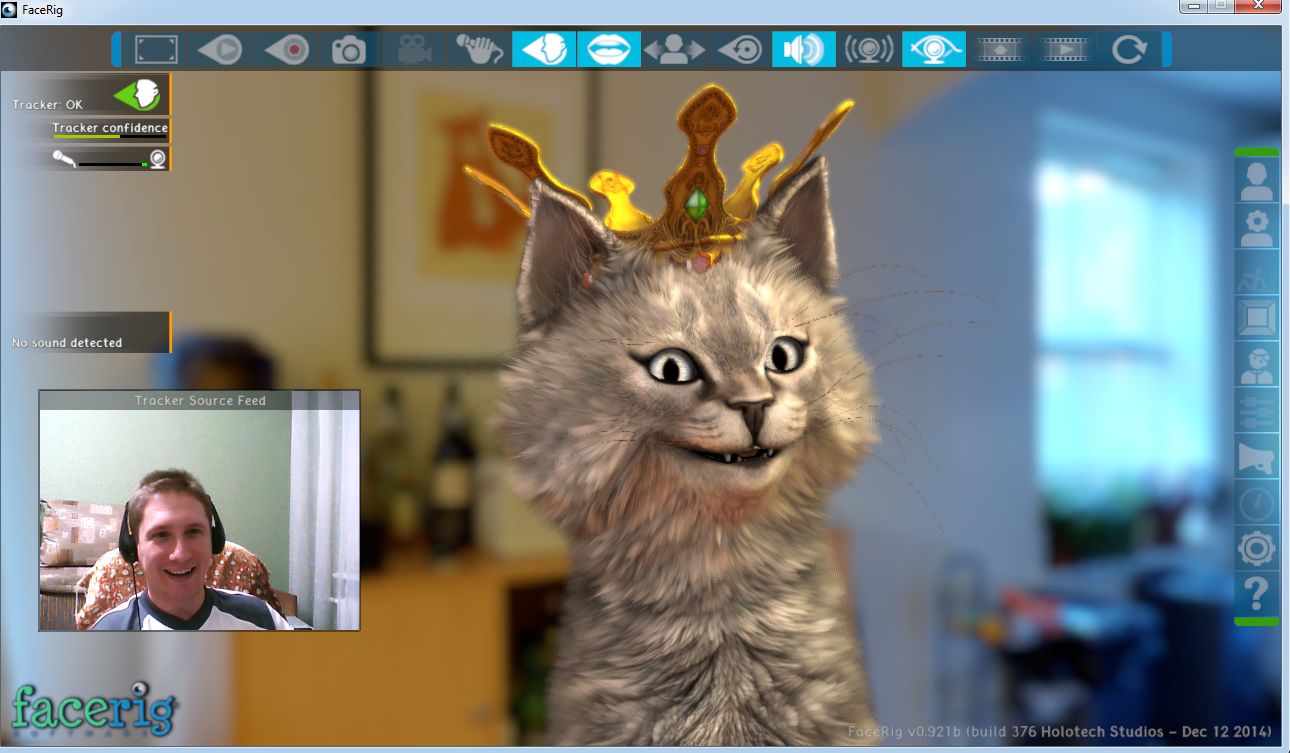The width and height of the screenshot is (1290, 753).
Task: Click the avatar appearance customization icon
Action: (x=1258, y=362)
